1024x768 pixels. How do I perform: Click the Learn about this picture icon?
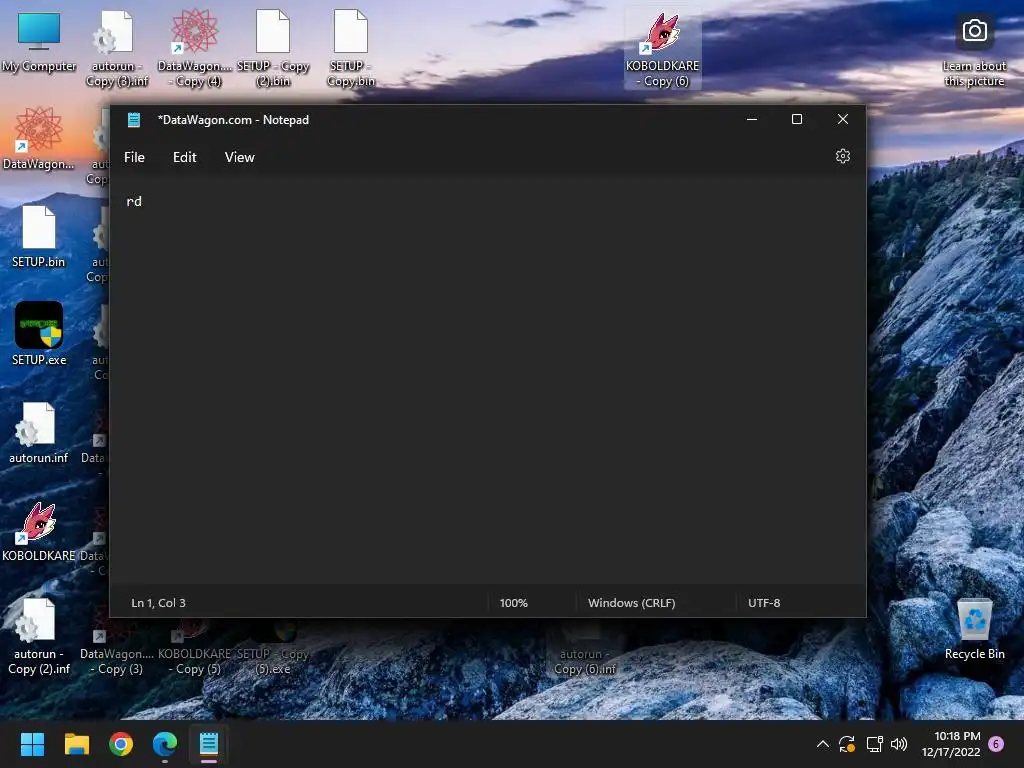(x=974, y=50)
